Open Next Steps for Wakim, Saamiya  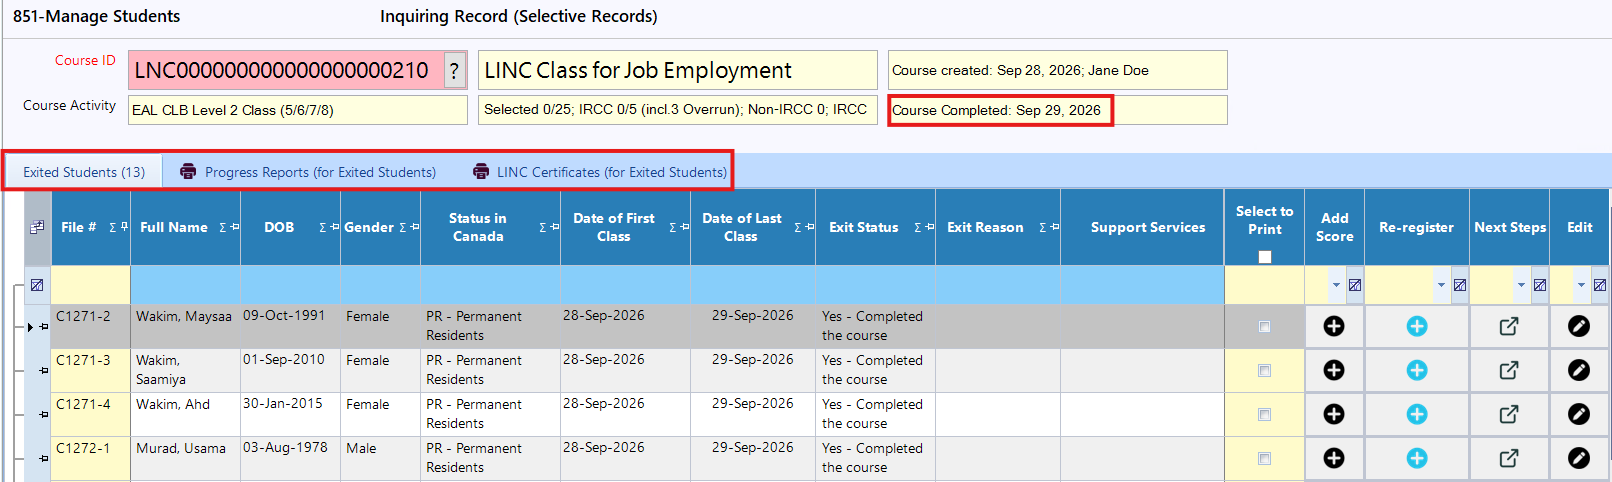coord(1509,370)
